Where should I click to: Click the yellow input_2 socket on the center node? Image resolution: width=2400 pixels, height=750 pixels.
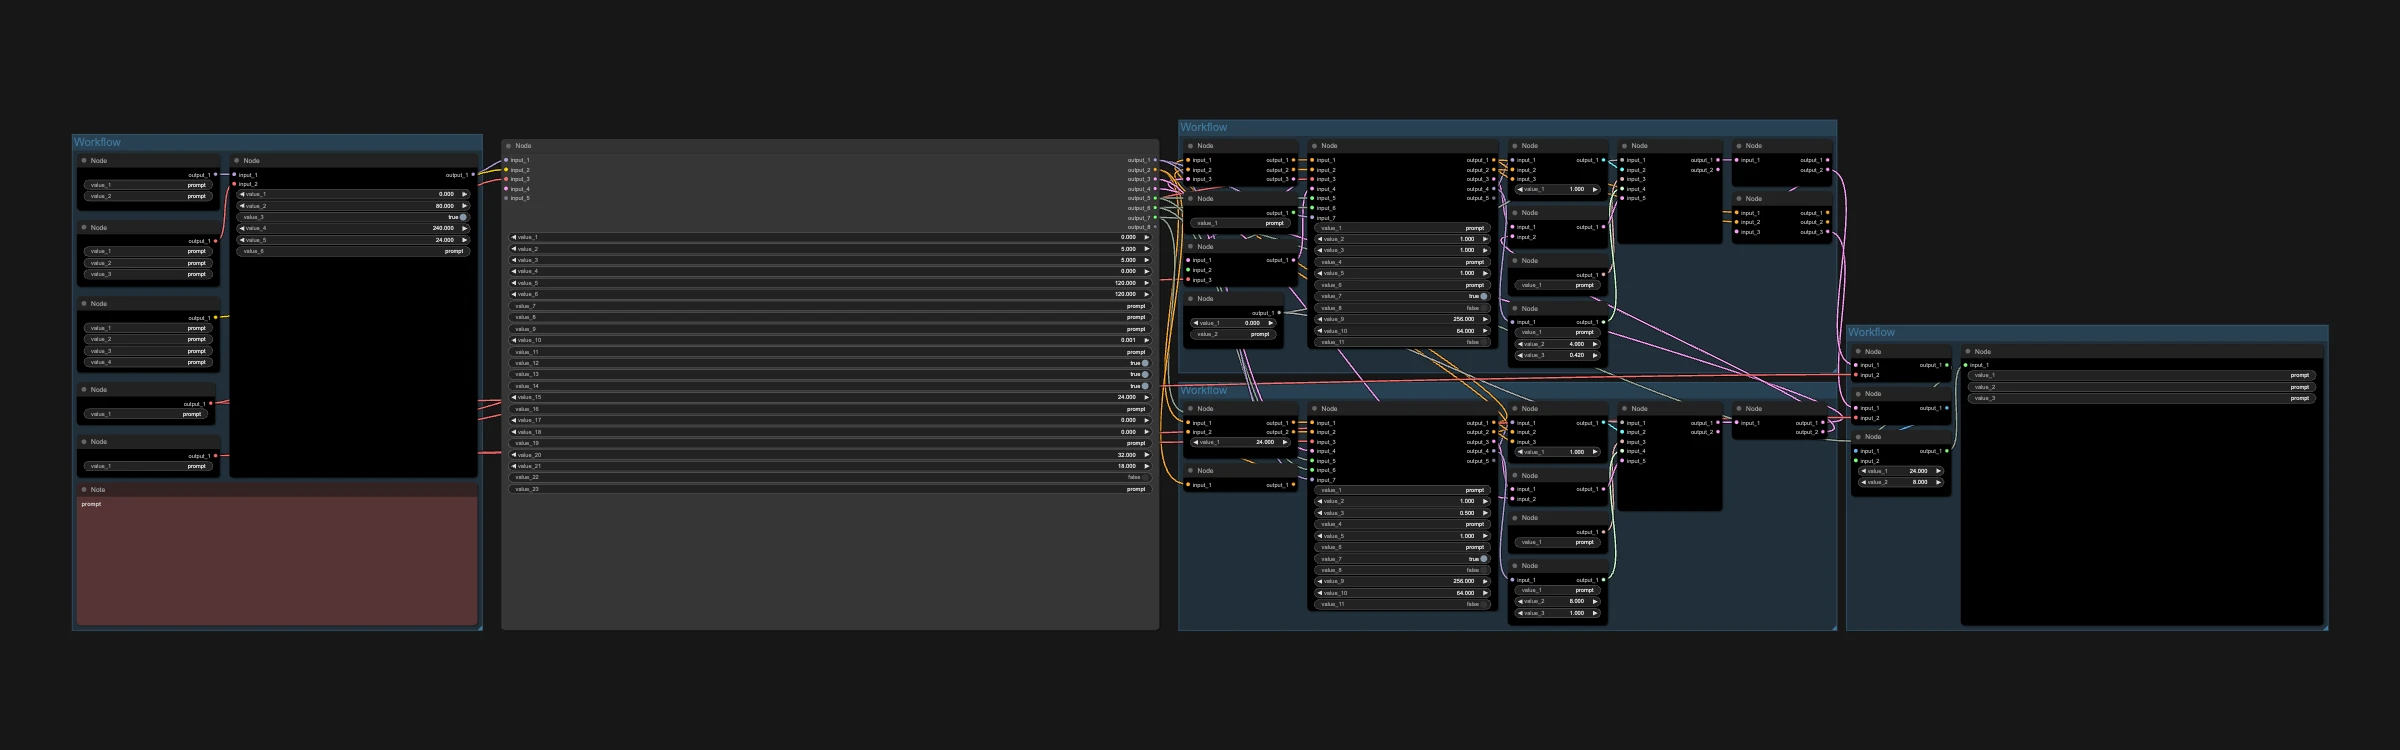click(506, 170)
